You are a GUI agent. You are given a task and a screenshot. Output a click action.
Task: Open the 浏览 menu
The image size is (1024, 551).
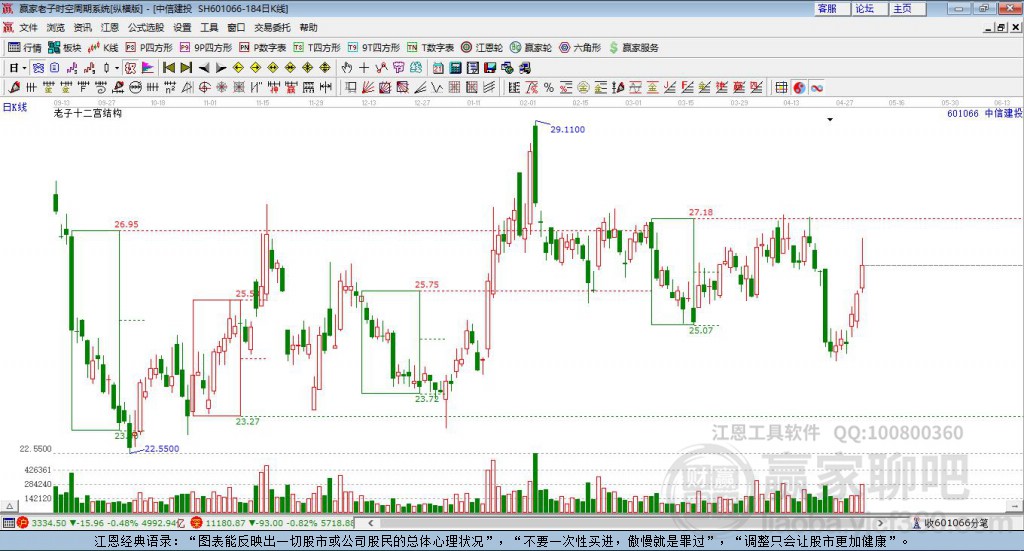(x=56, y=27)
